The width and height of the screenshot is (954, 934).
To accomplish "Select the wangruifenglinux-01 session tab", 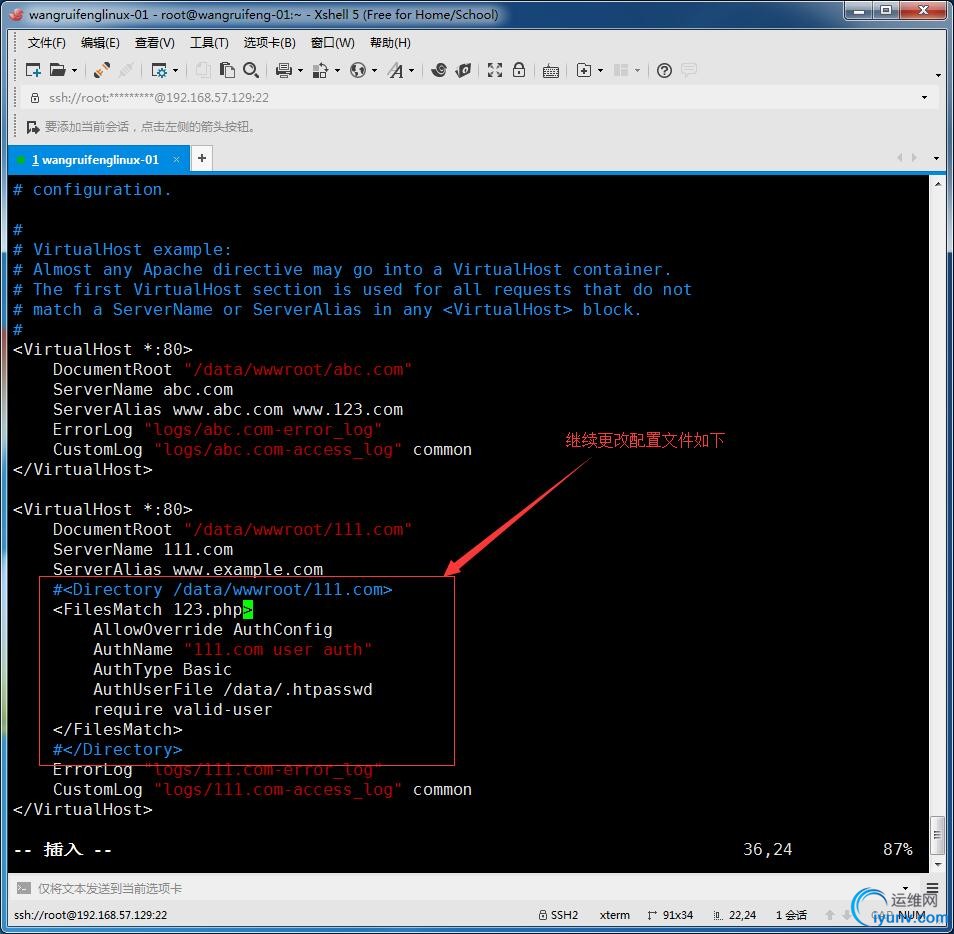I will 95,160.
